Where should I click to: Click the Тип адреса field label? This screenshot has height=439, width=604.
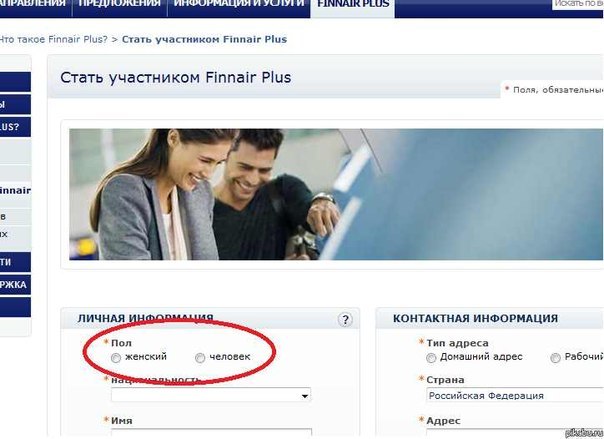457,343
